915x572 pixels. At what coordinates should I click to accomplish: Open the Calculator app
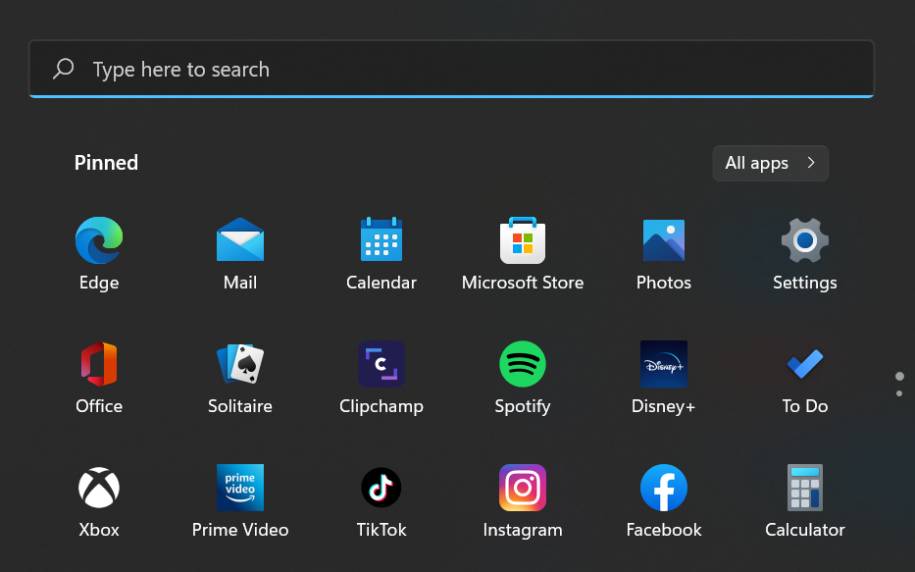click(805, 487)
